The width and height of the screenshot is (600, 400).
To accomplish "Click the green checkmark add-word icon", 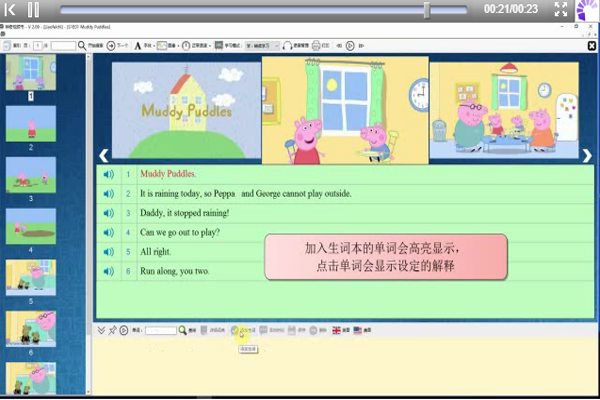I will point(235,330).
